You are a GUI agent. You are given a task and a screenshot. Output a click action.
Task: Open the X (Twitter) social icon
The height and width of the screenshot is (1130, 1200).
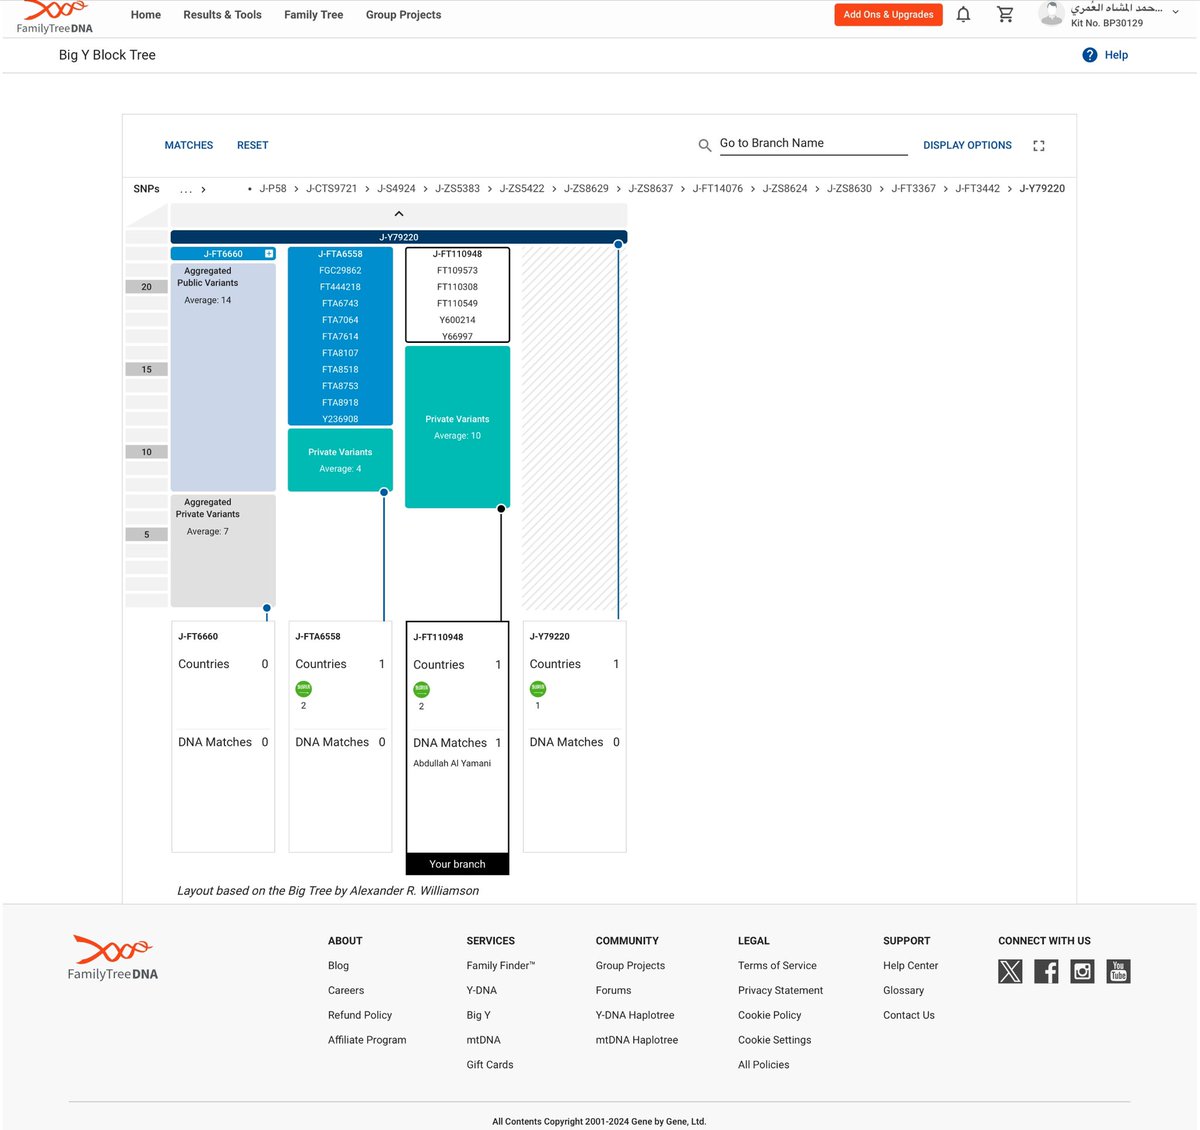coord(1010,971)
